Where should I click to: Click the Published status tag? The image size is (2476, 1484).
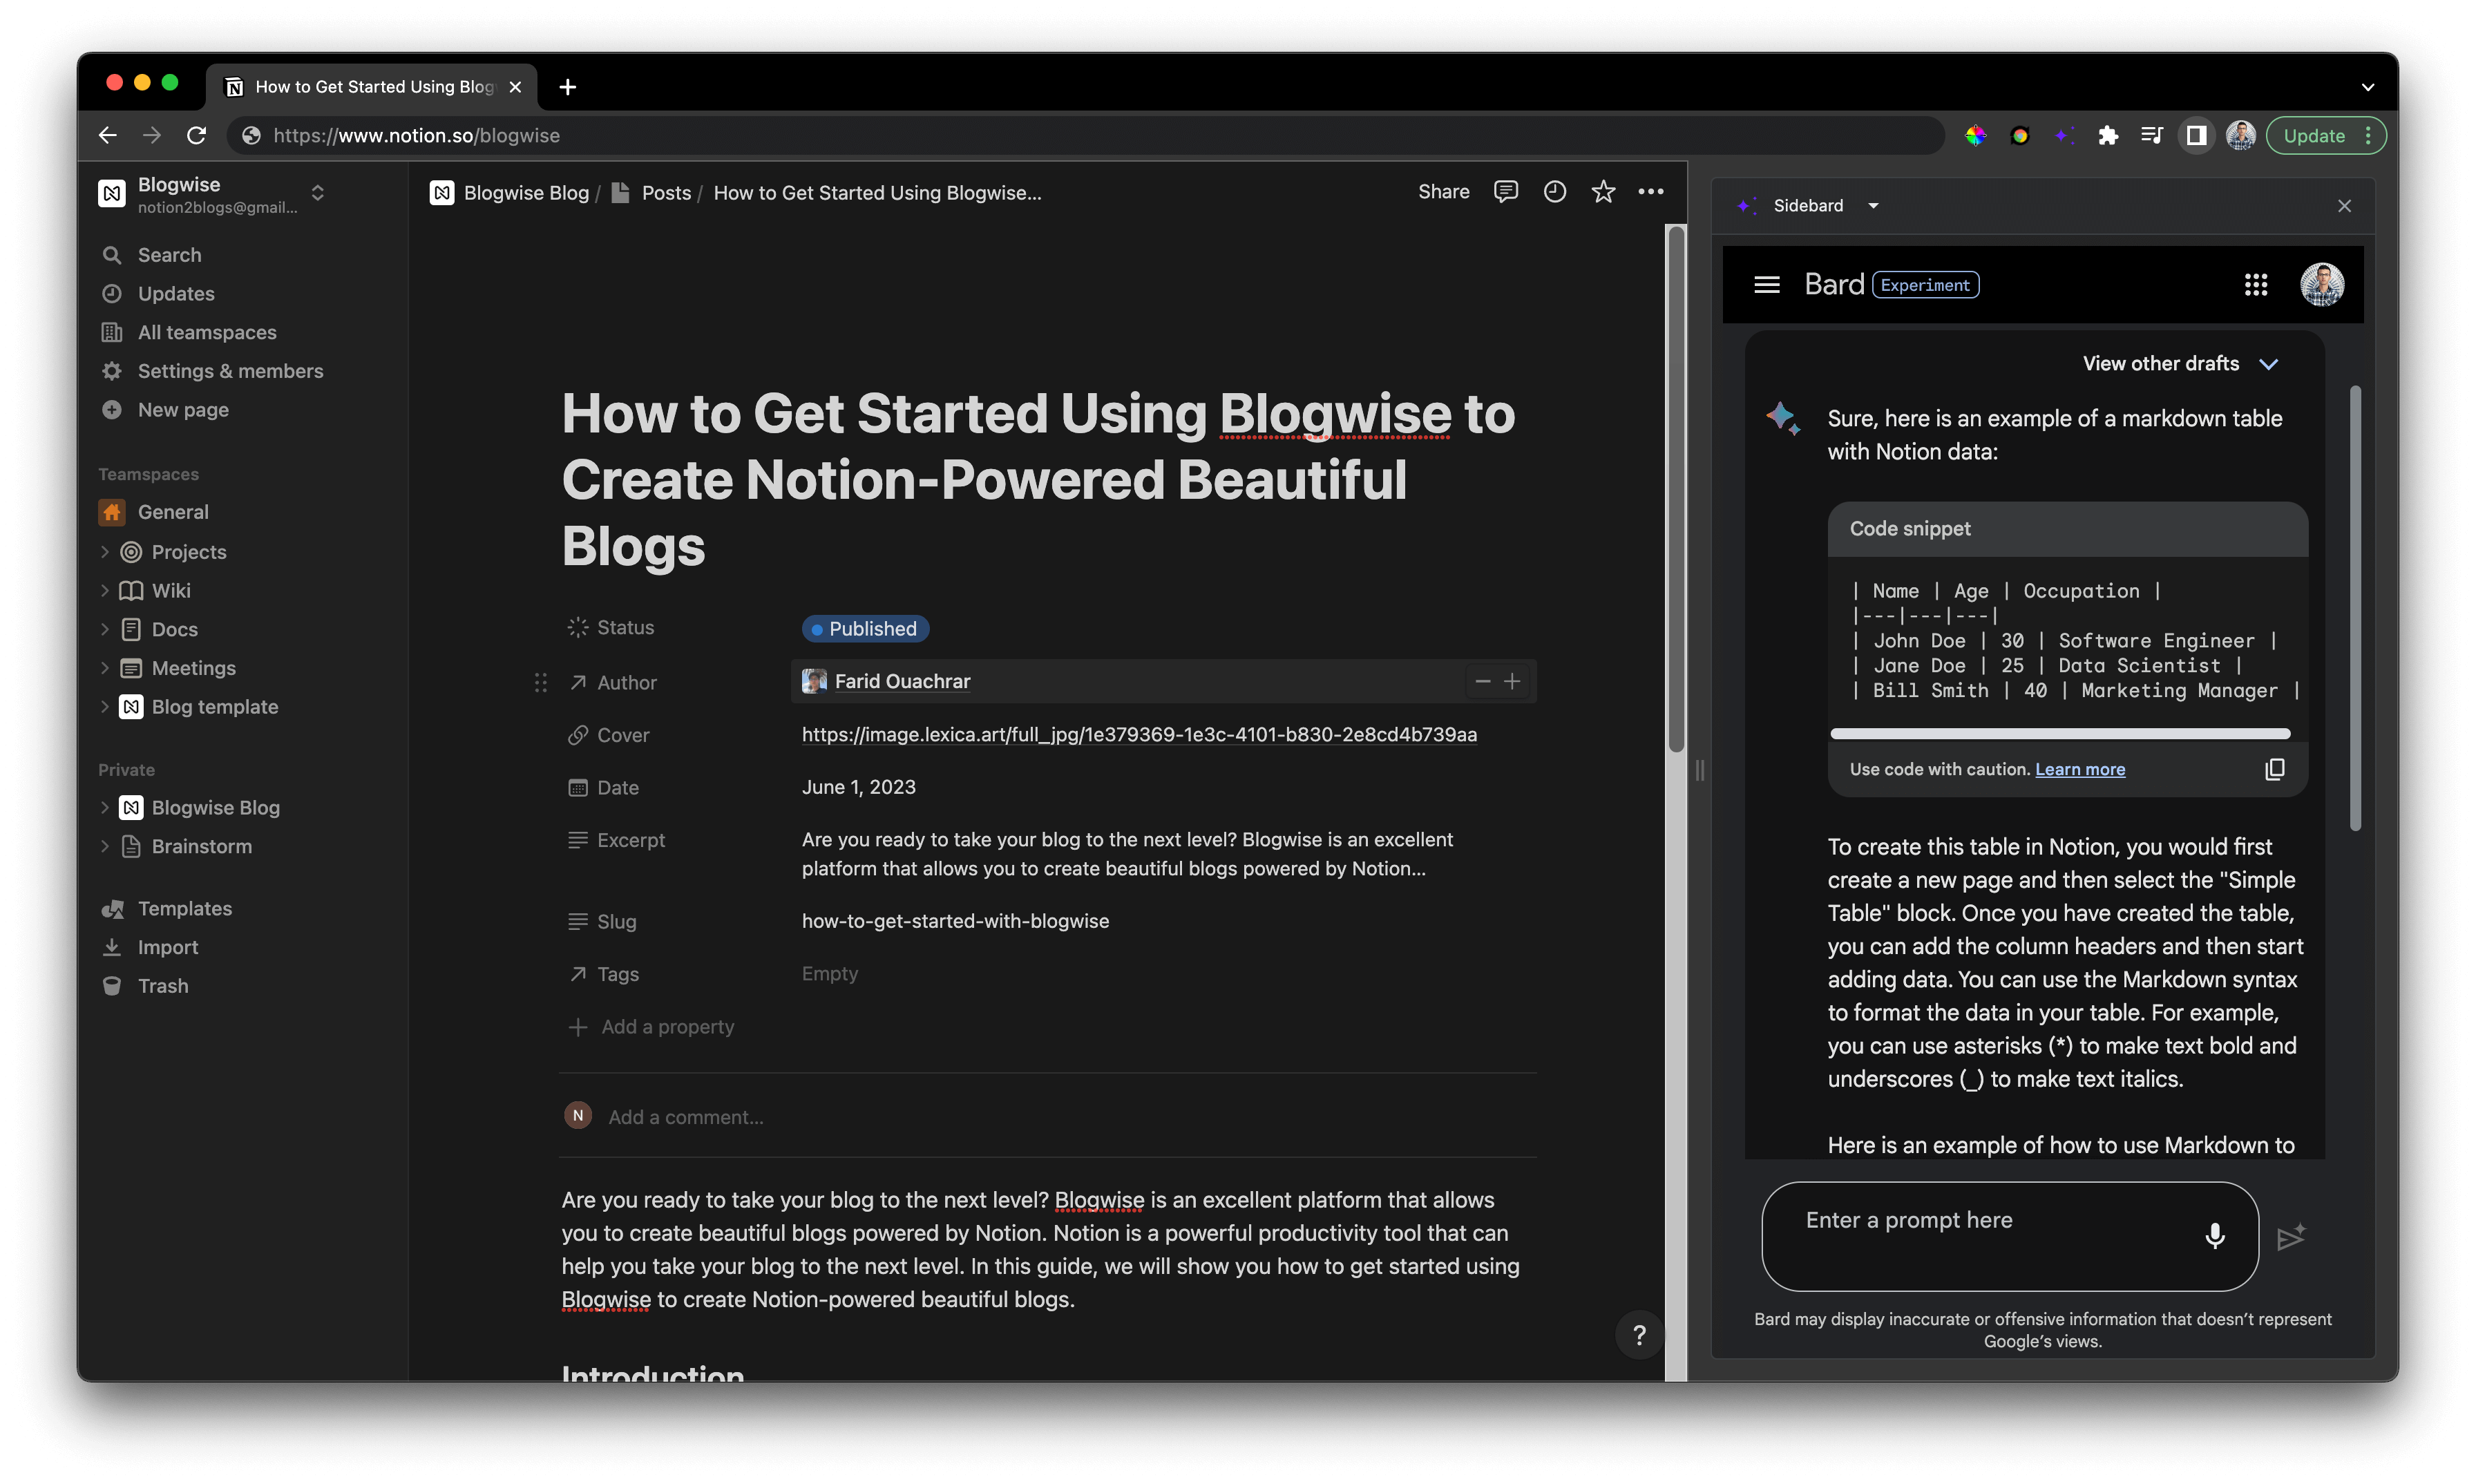pyautogui.click(x=865, y=629)
